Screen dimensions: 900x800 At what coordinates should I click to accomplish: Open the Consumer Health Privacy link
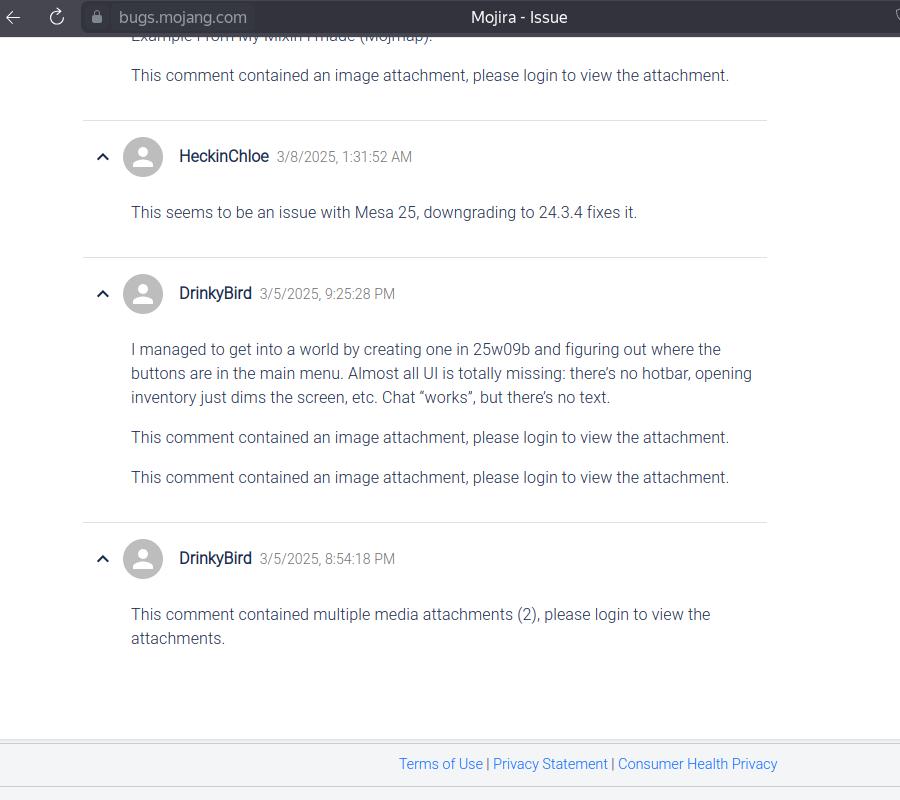coord(697,764)
